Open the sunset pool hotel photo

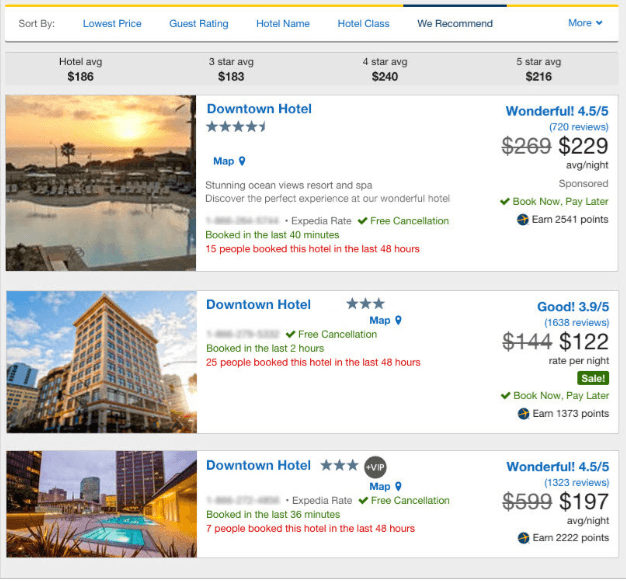[101, 183]
